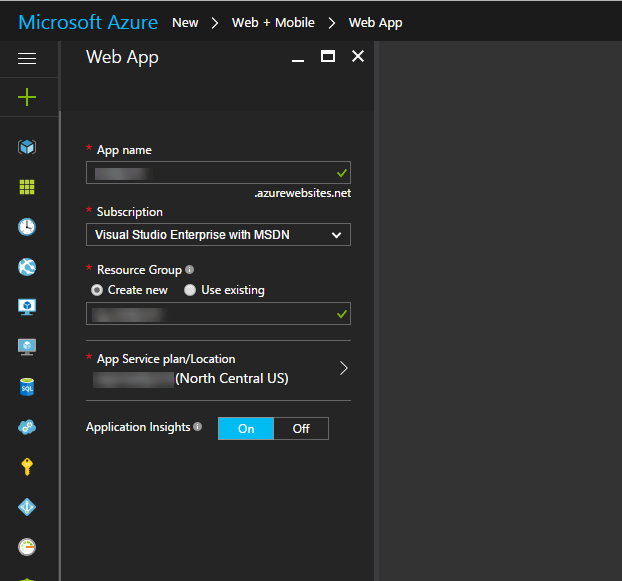The image size is (622, 581).
Task: Click the App name input field
Action: pos(218,173)
